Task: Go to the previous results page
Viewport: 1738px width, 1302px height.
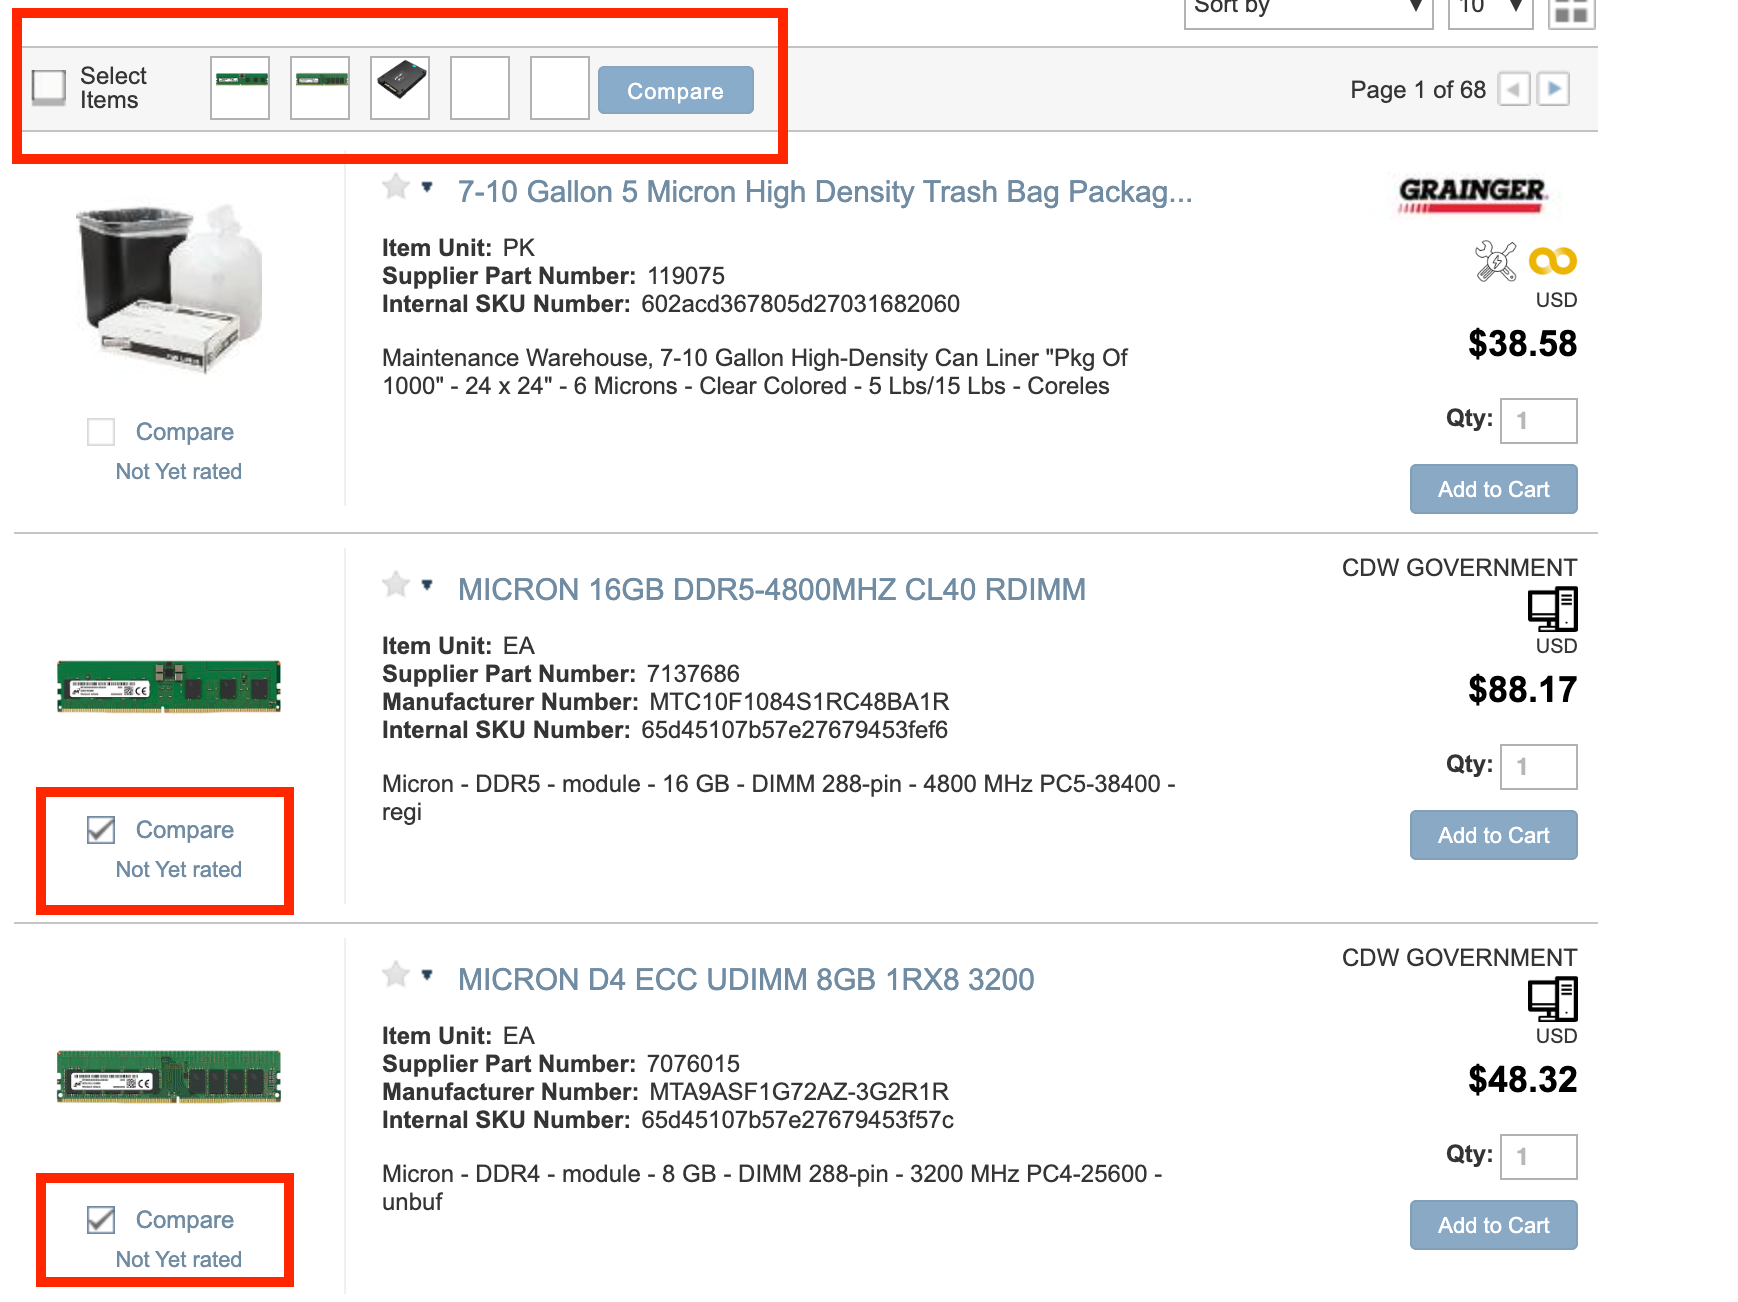Action: click(1514, 89)
